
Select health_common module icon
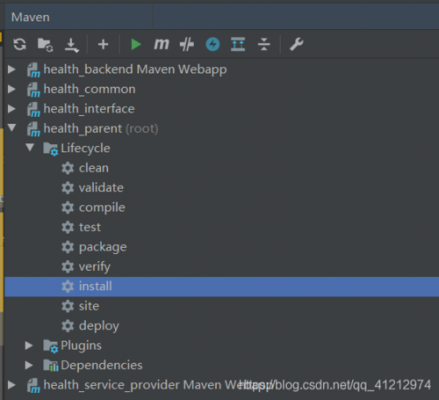point(34,90)
